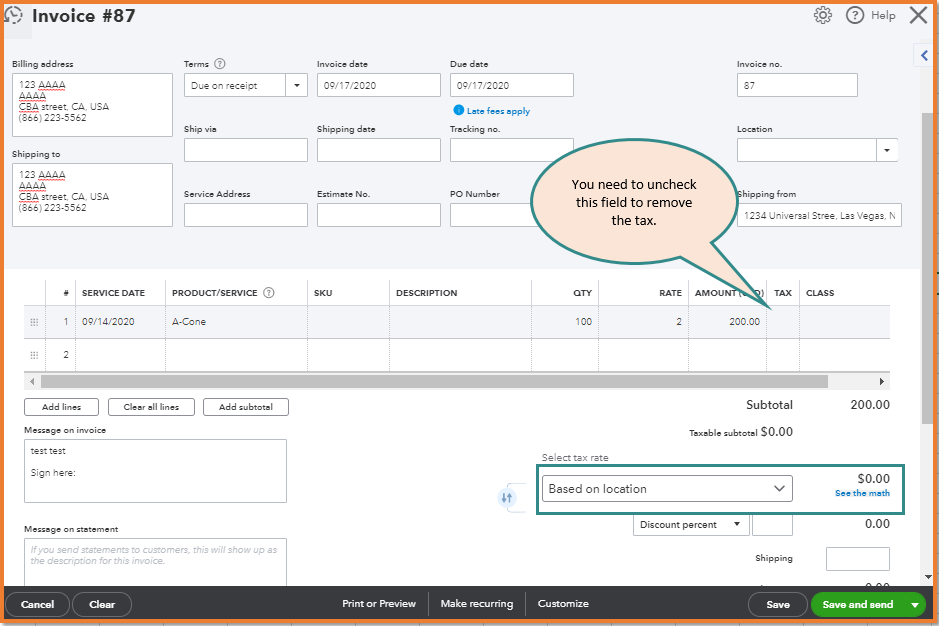The image size is (939, 626).
Task: Click the Due date field
Action: (x=511, y=85)
